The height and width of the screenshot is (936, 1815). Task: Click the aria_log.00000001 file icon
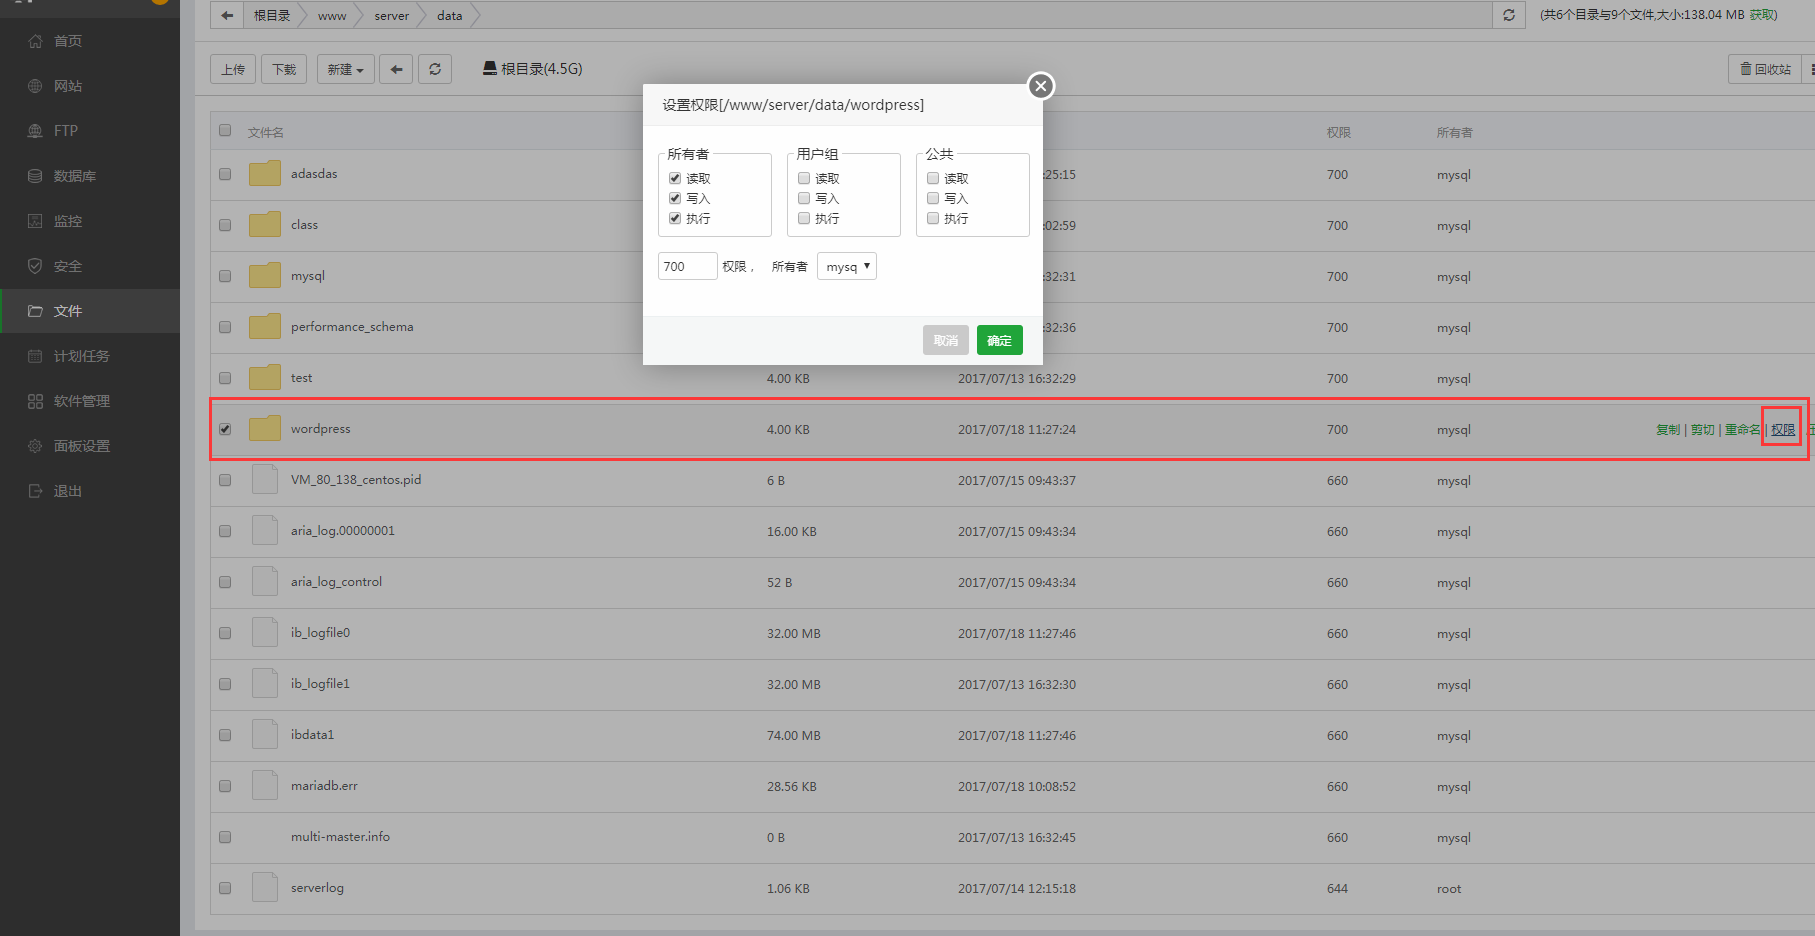coord(265,531)
